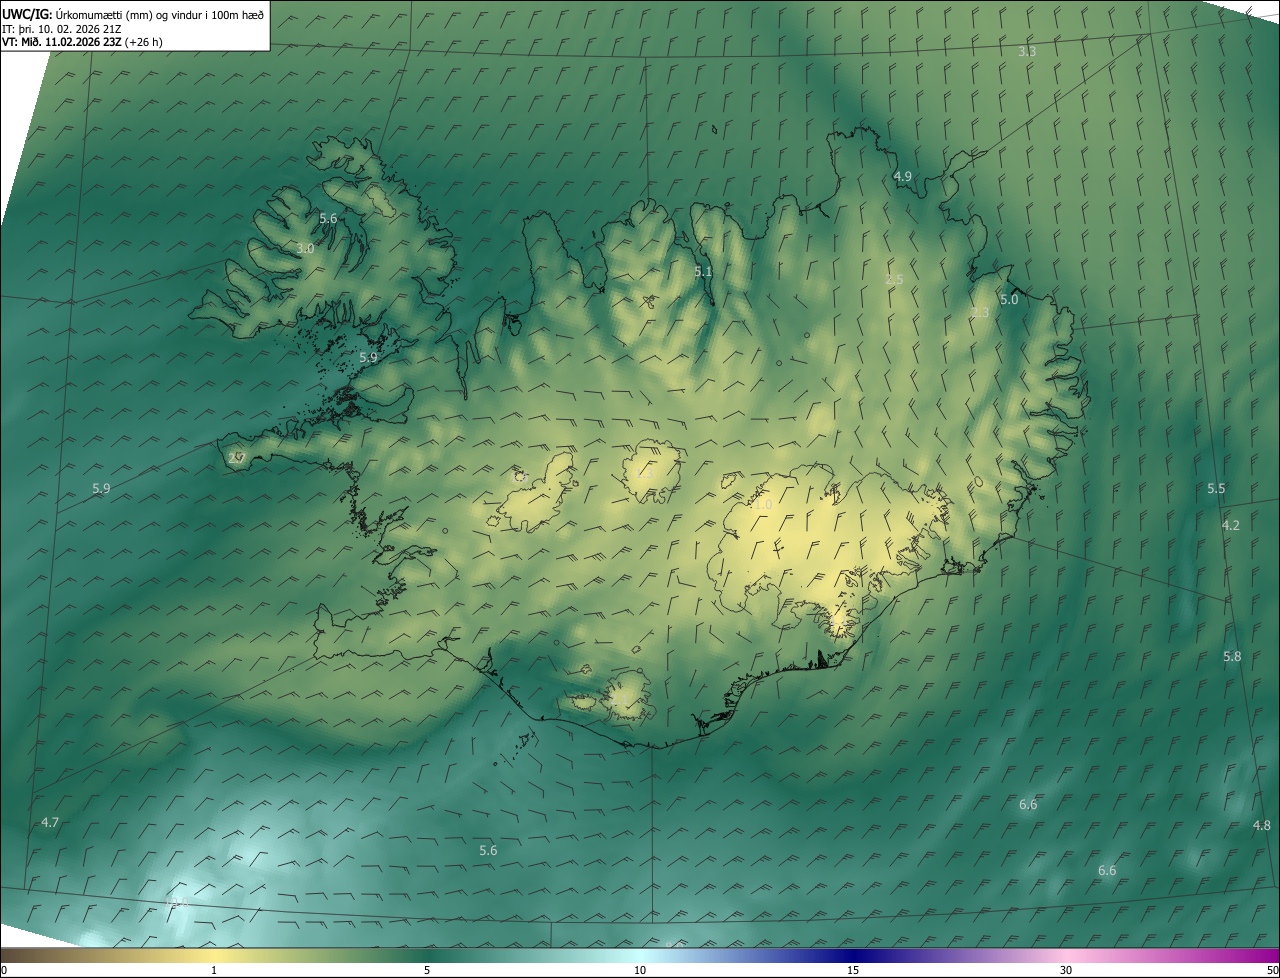
Task: Click the 5.5 value label off the east coast
Action: pyautogui.click(x=1216, y=488)
